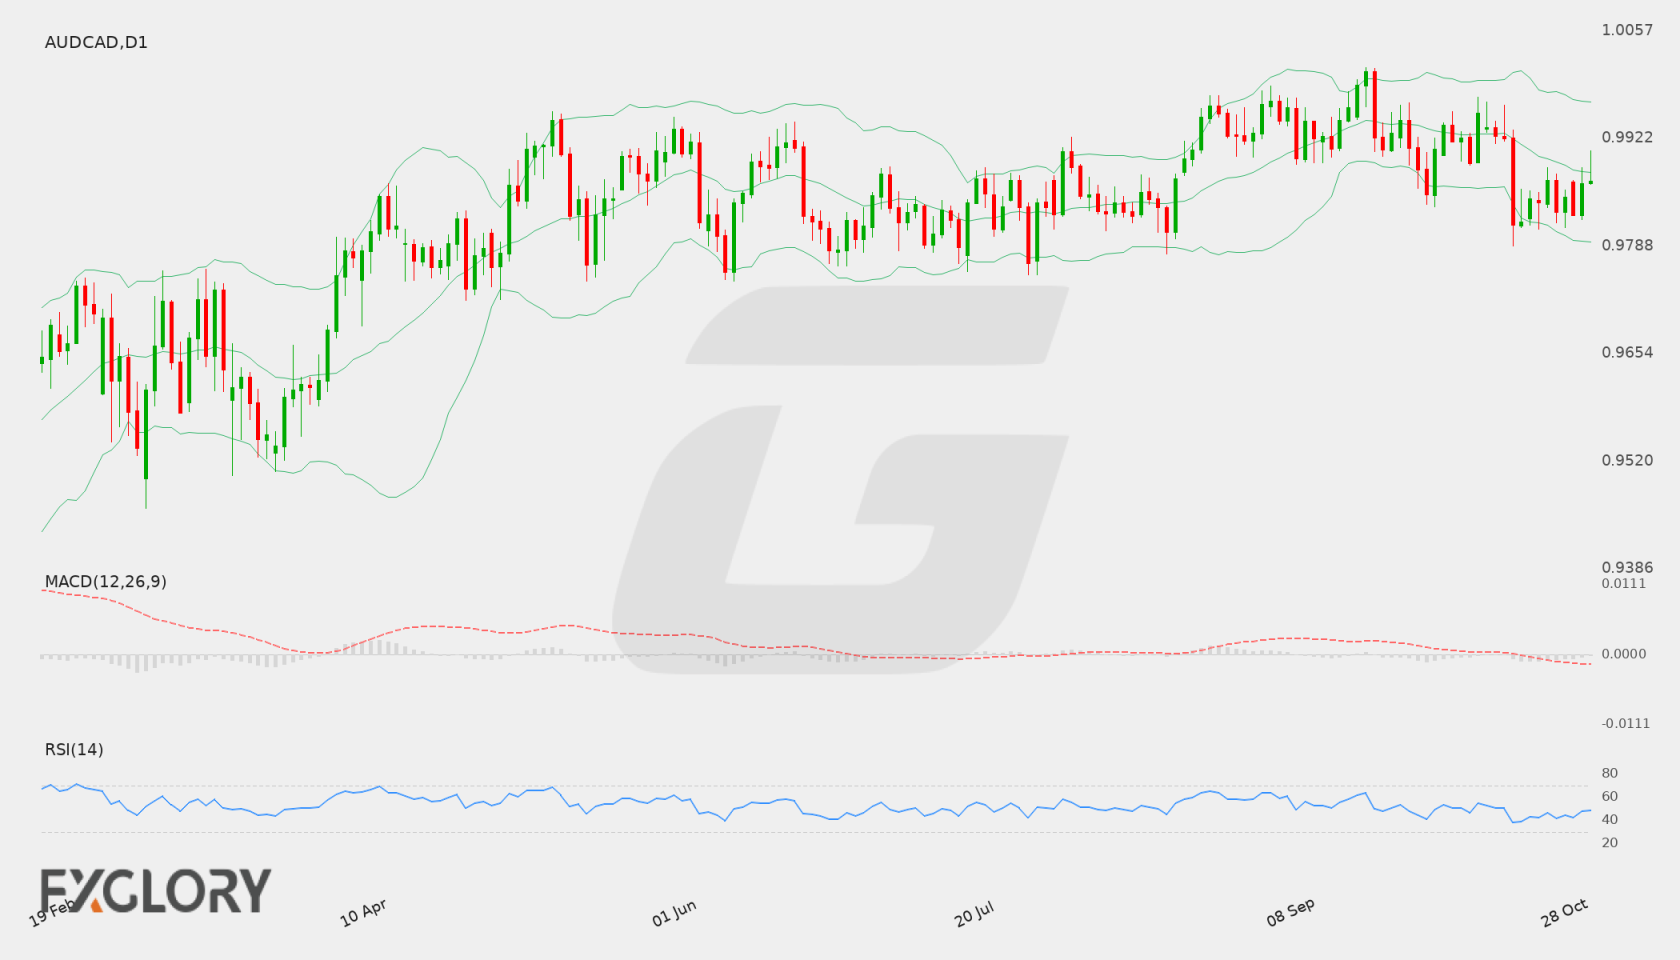
Task: Click the 28 Oct date label
Action: 1565,912
